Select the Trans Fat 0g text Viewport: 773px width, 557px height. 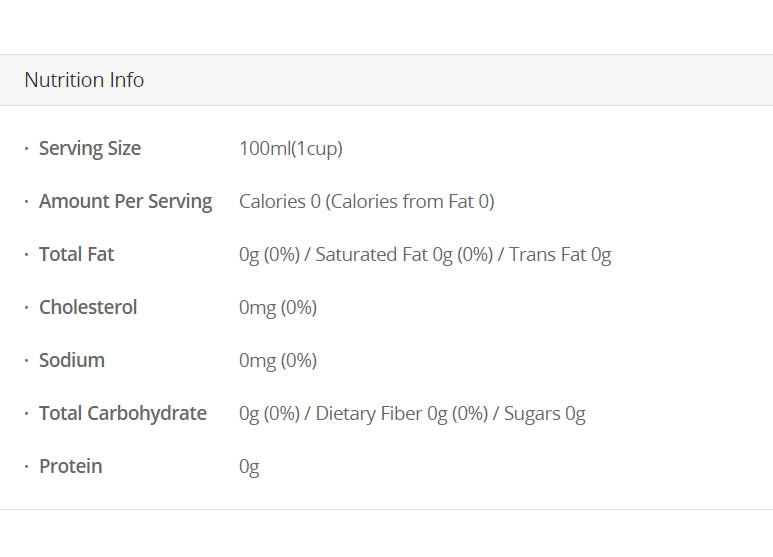pyautogui.click(x=560, y=254)
